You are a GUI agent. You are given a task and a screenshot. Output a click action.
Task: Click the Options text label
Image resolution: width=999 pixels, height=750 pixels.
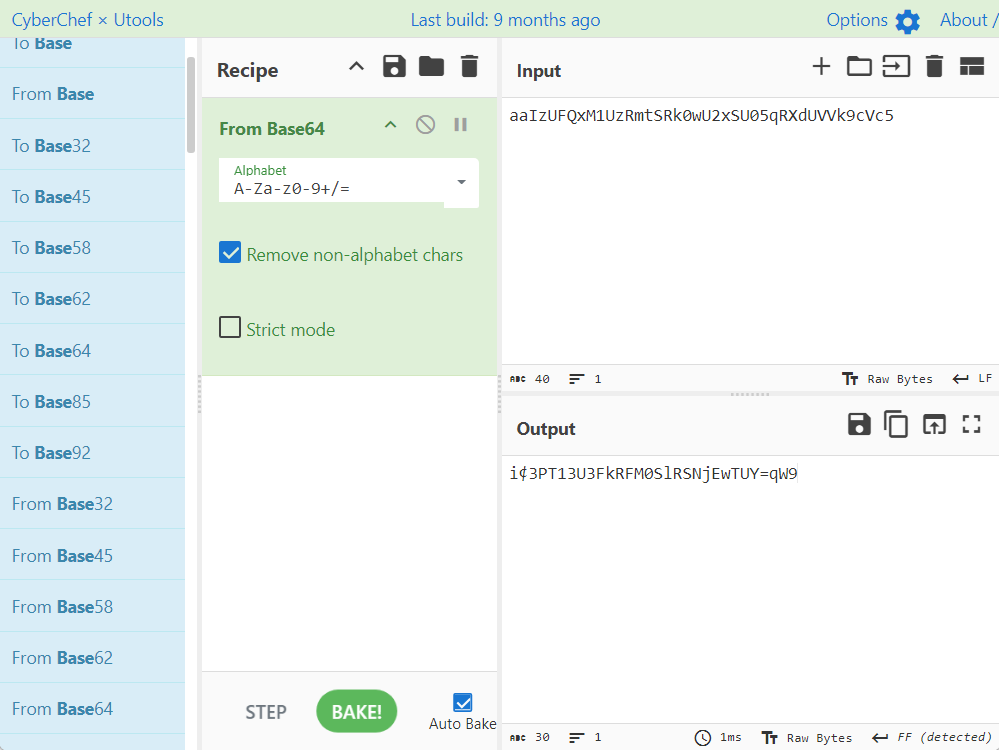point(857,20)
